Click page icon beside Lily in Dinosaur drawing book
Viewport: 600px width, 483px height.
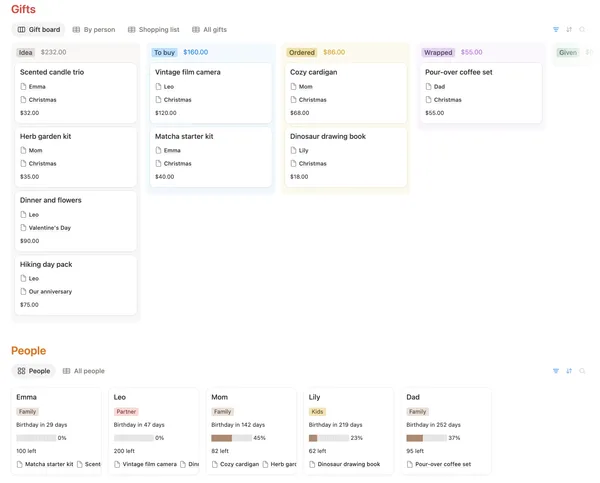pyautogui.click(x=293, y=150)
